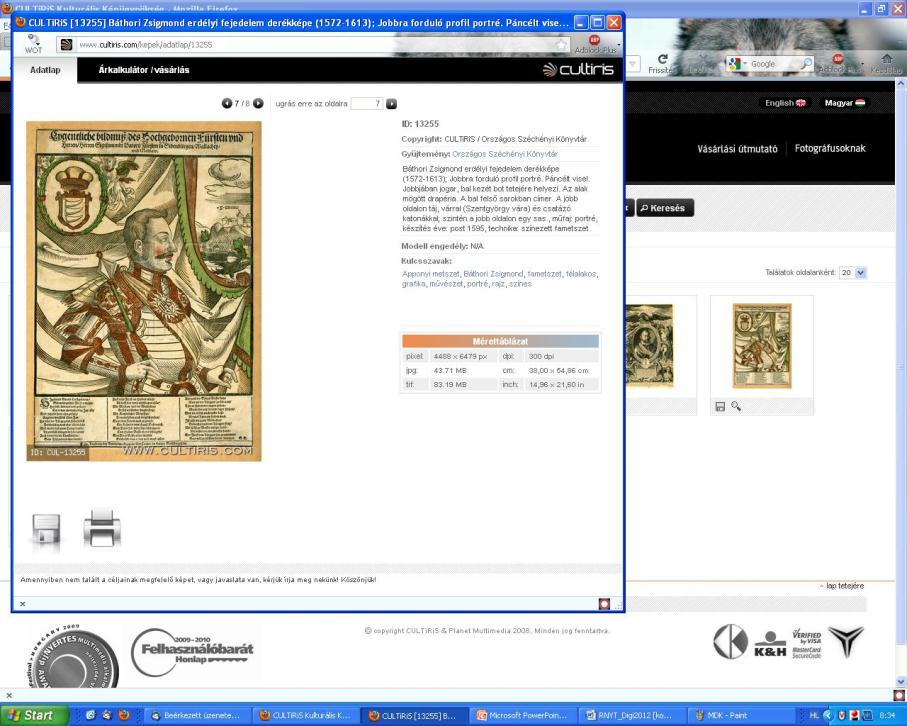Switch to the RNYT_Dig2012 taskbar button
907x726 pixels.
(633, 716)
